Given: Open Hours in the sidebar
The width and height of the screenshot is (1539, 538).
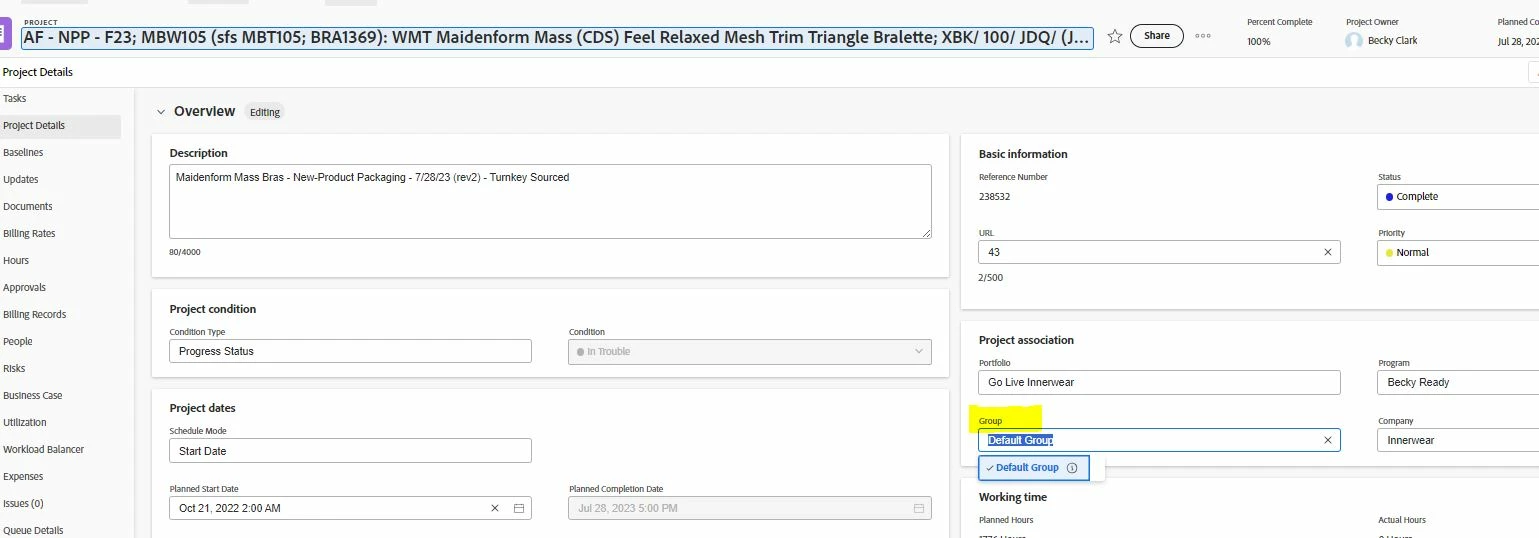Looking at the screenshot, I should tap(16, 261).
